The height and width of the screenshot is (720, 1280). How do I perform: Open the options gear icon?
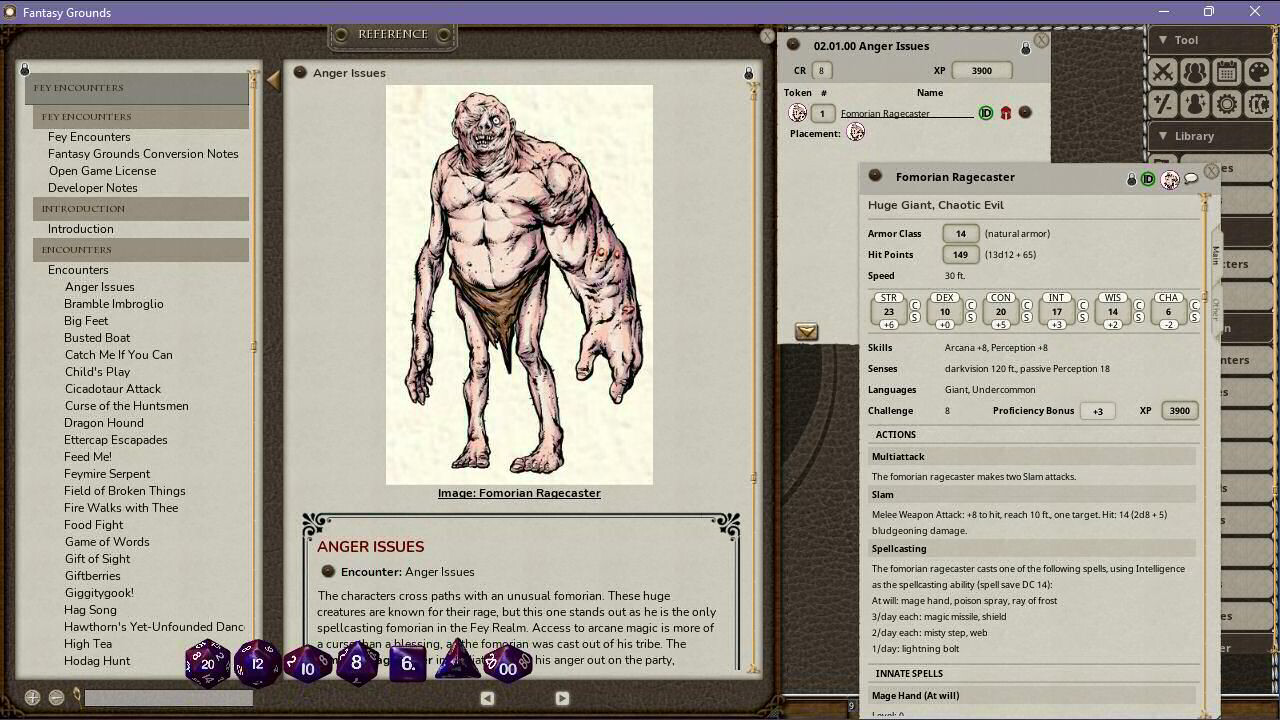click(x=1225, y=104)
